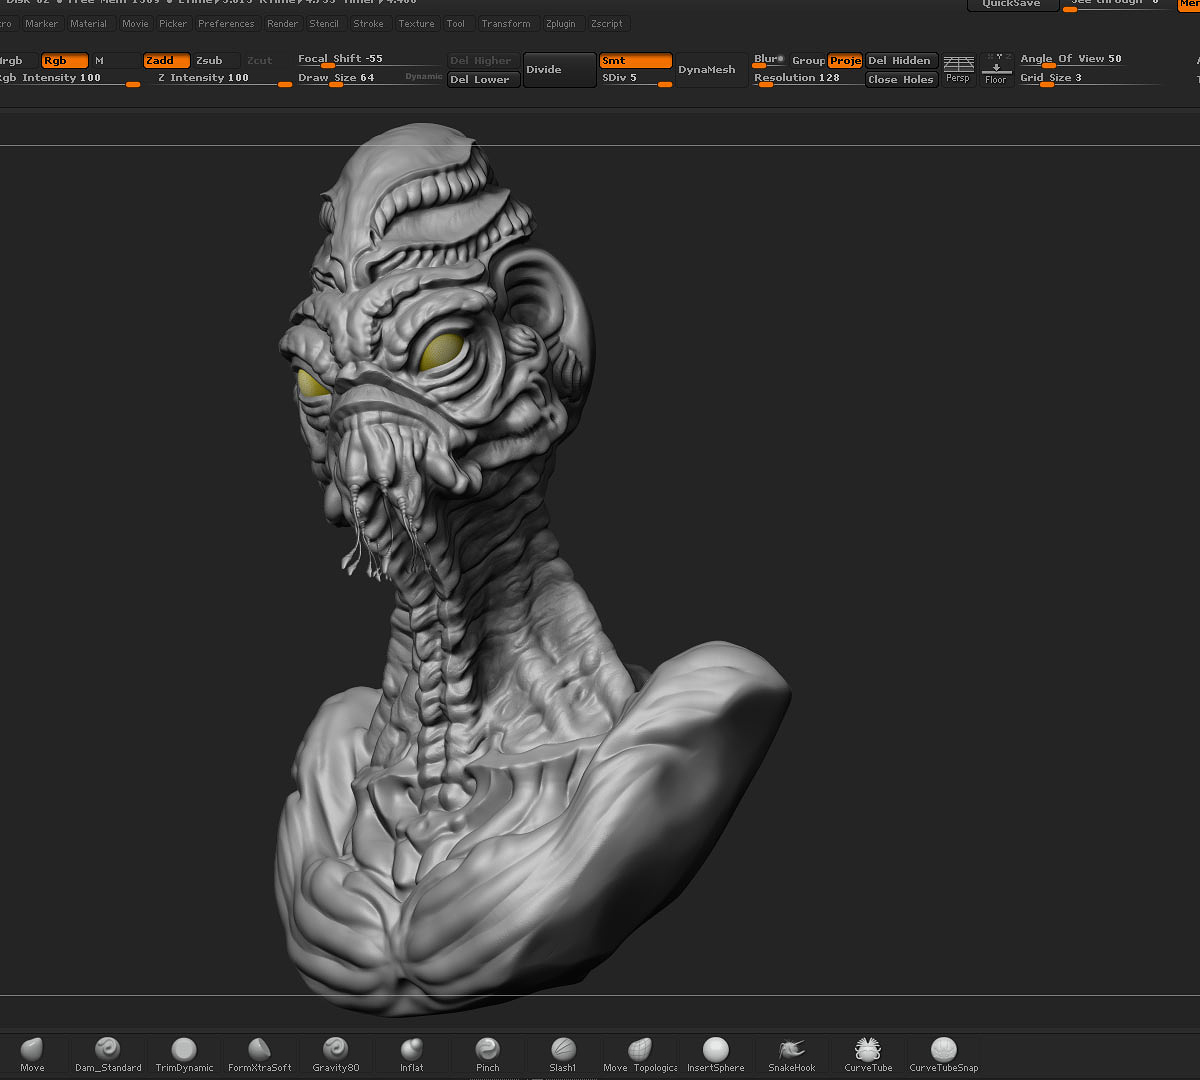Click Del Higher subdivision button
This screenshot has width=1200, height=1080.
click(484, 61)
